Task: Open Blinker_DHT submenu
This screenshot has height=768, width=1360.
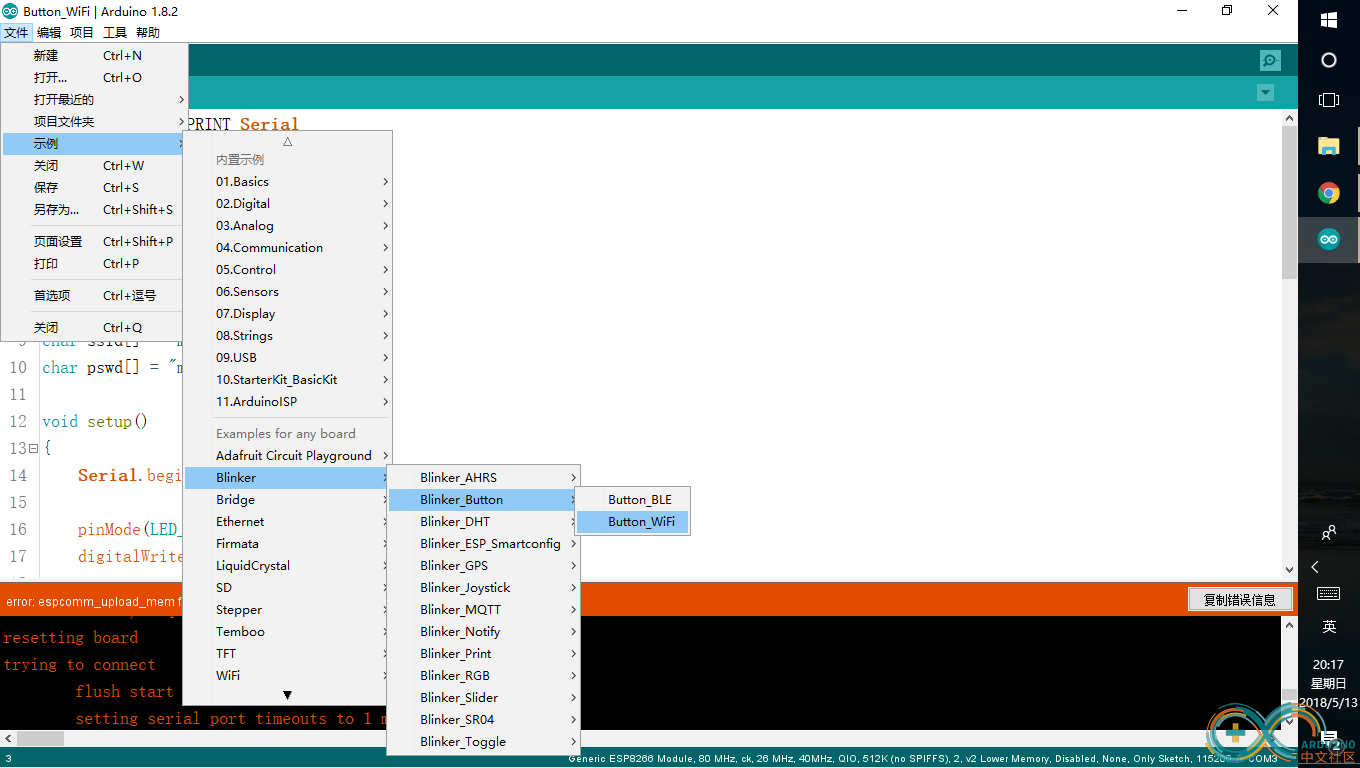Action: tap(484, 522)
